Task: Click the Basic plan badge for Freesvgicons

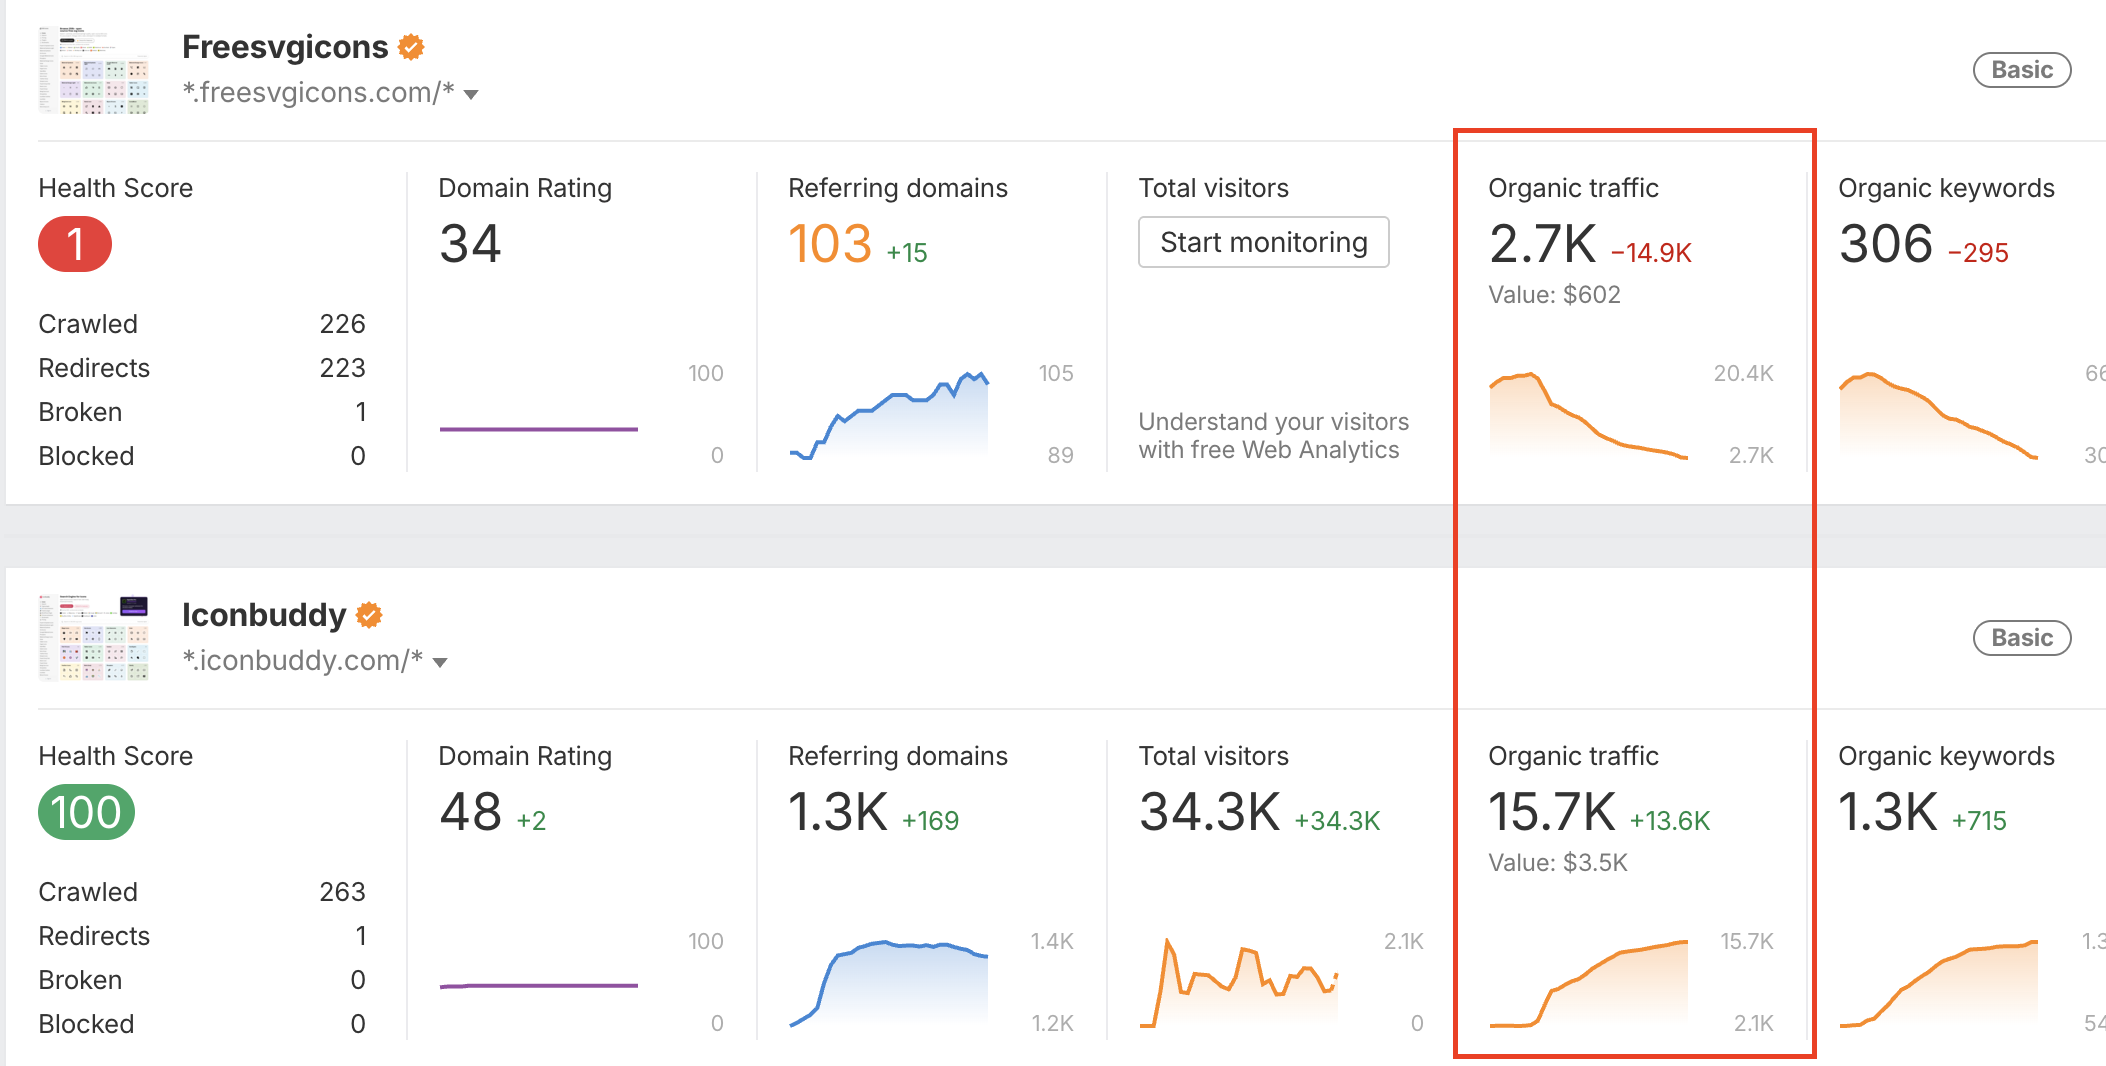Action: [2022, 70]
